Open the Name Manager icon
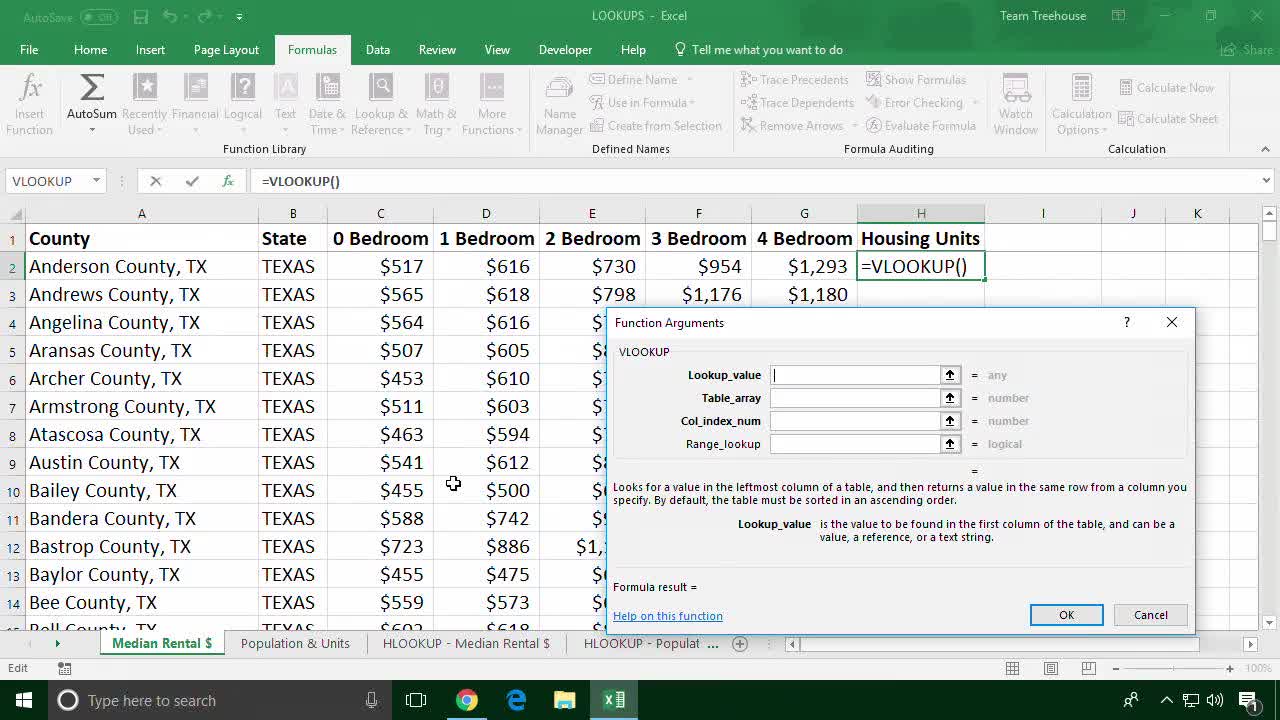This screenshot has width=1280, height=720. (560, 89)
